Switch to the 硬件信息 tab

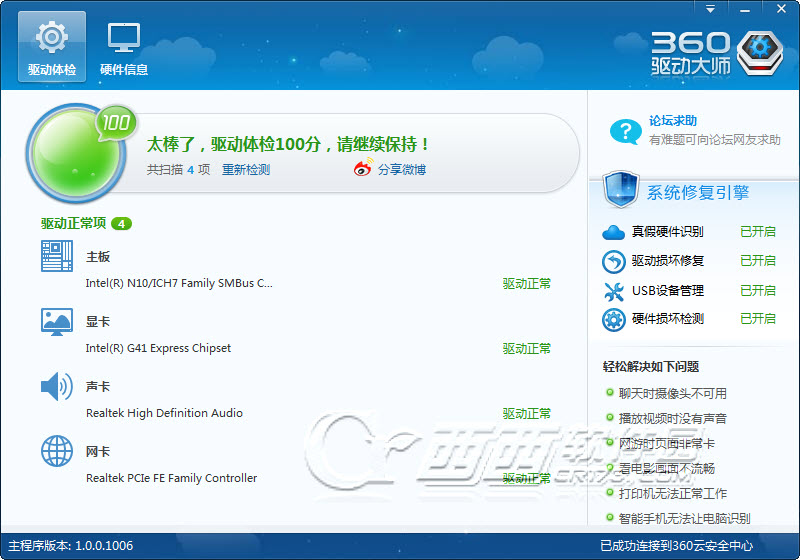tap(124, 47)
